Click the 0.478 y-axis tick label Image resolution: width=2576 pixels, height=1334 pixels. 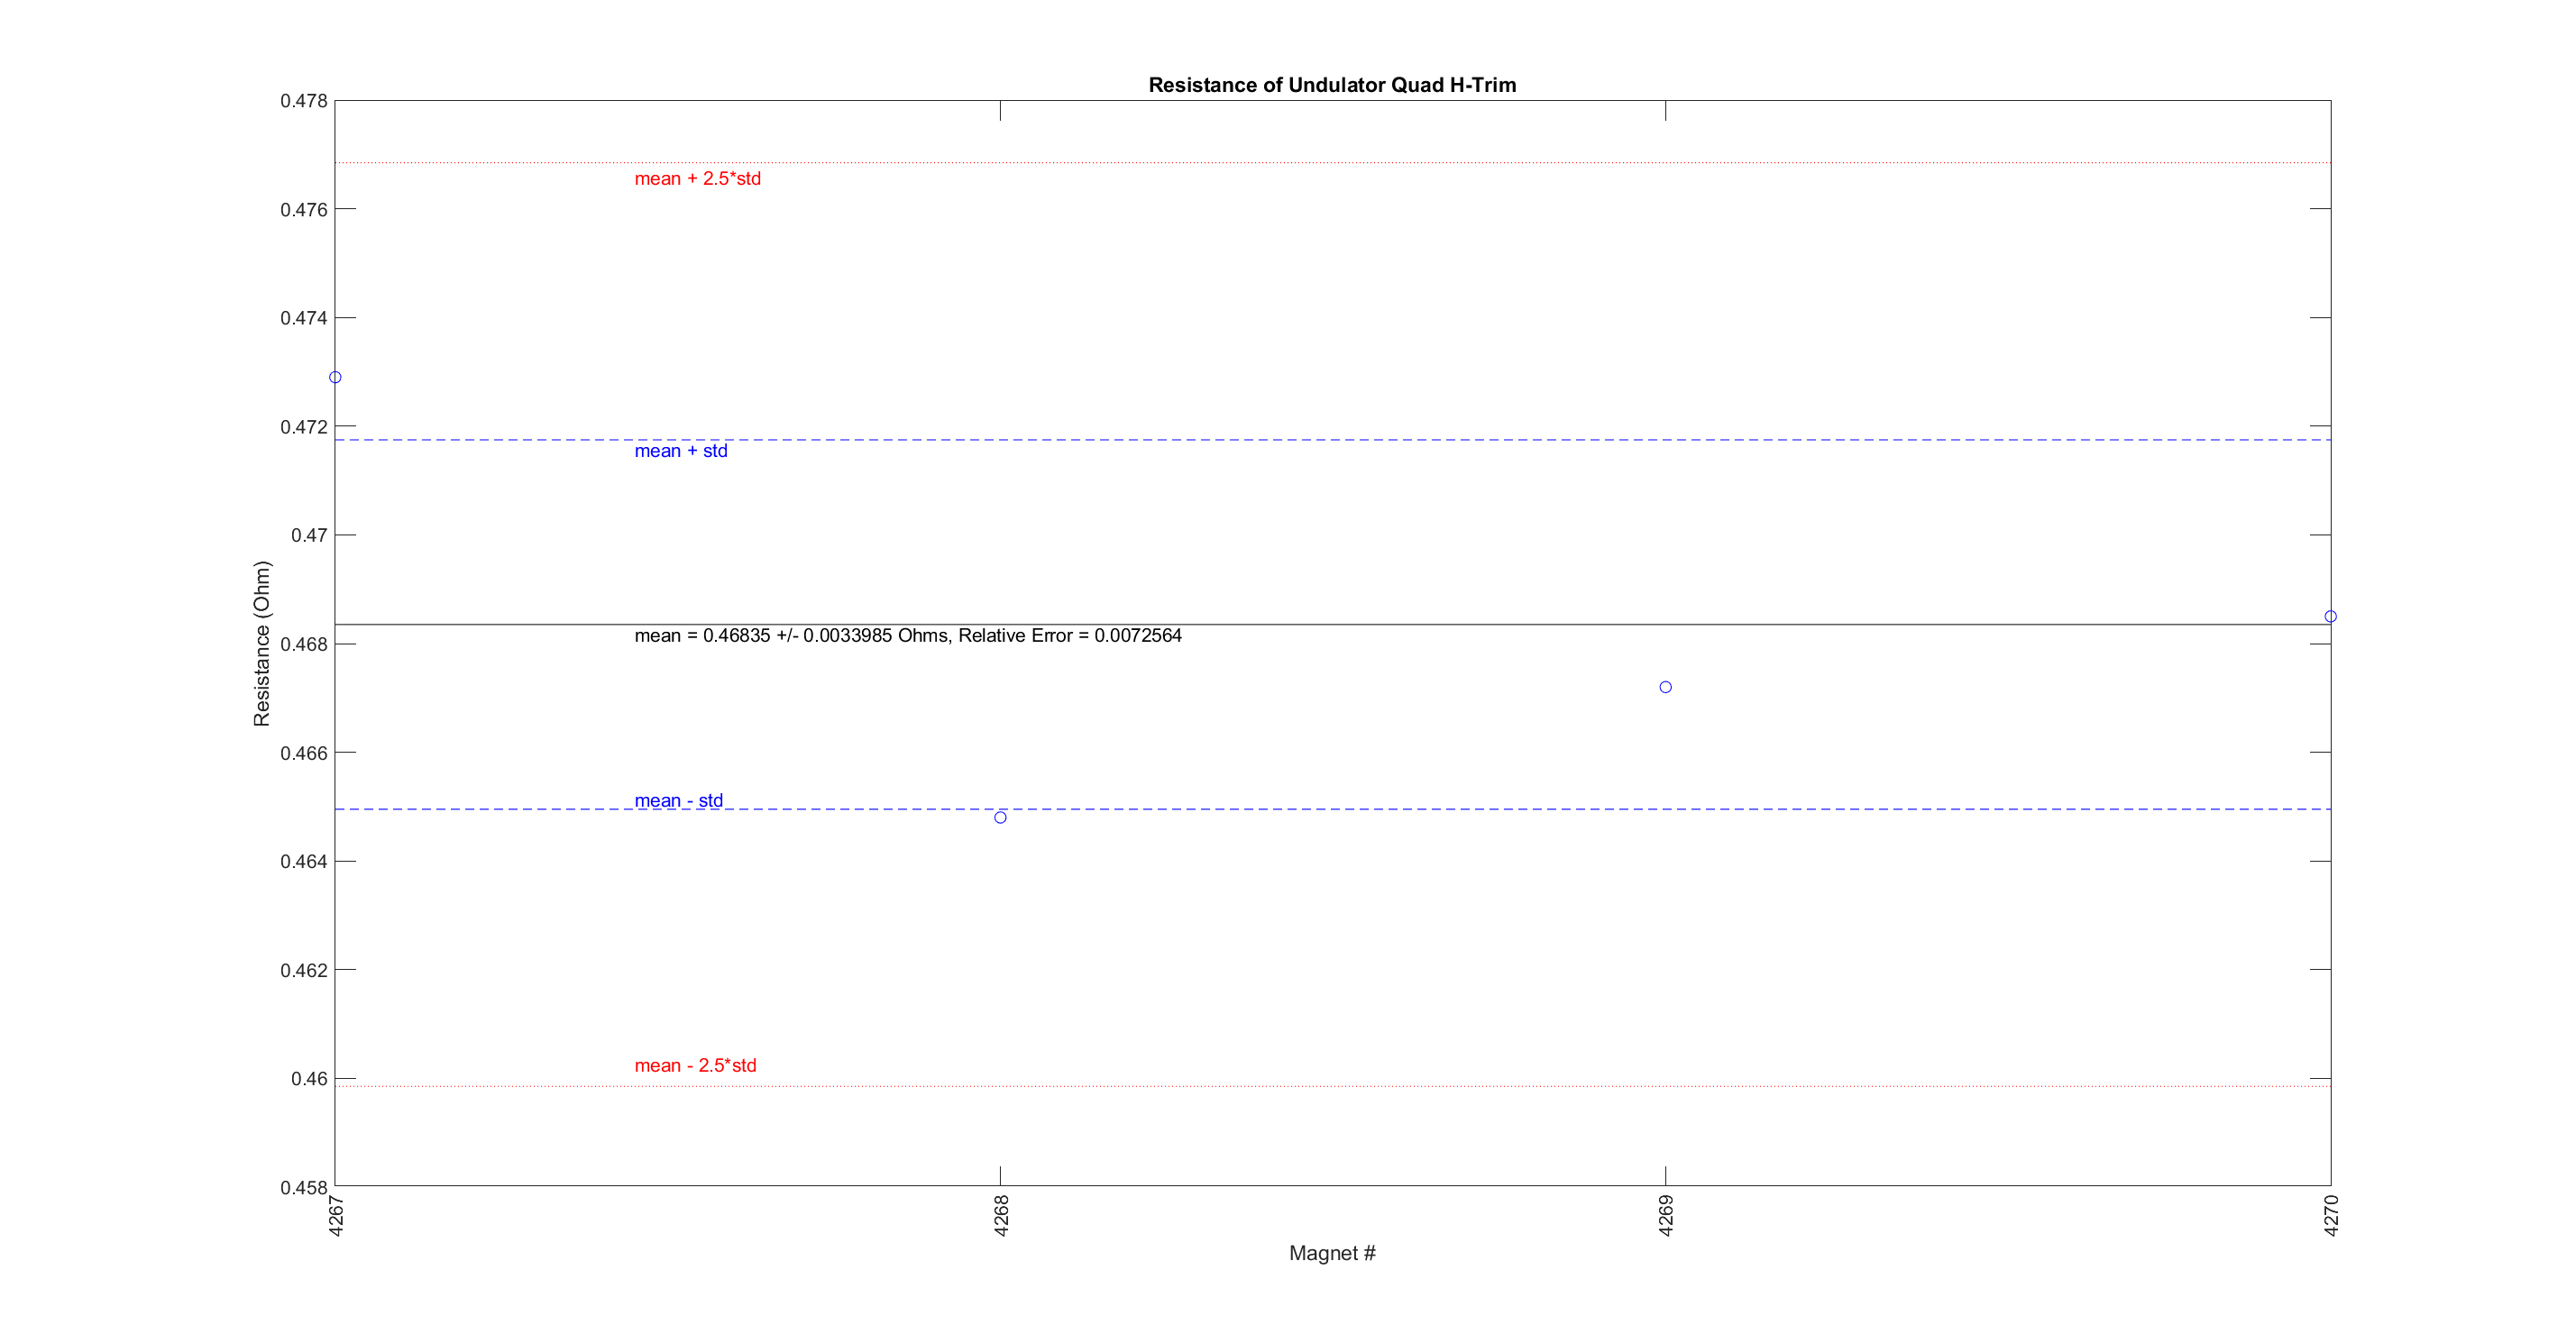click(x=303, y=101)
